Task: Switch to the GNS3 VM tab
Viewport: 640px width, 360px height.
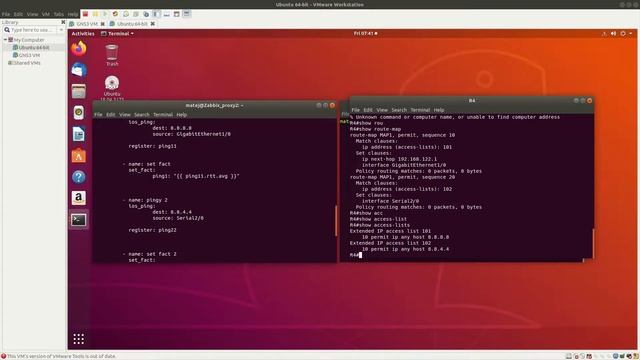Action: point(87,24)
